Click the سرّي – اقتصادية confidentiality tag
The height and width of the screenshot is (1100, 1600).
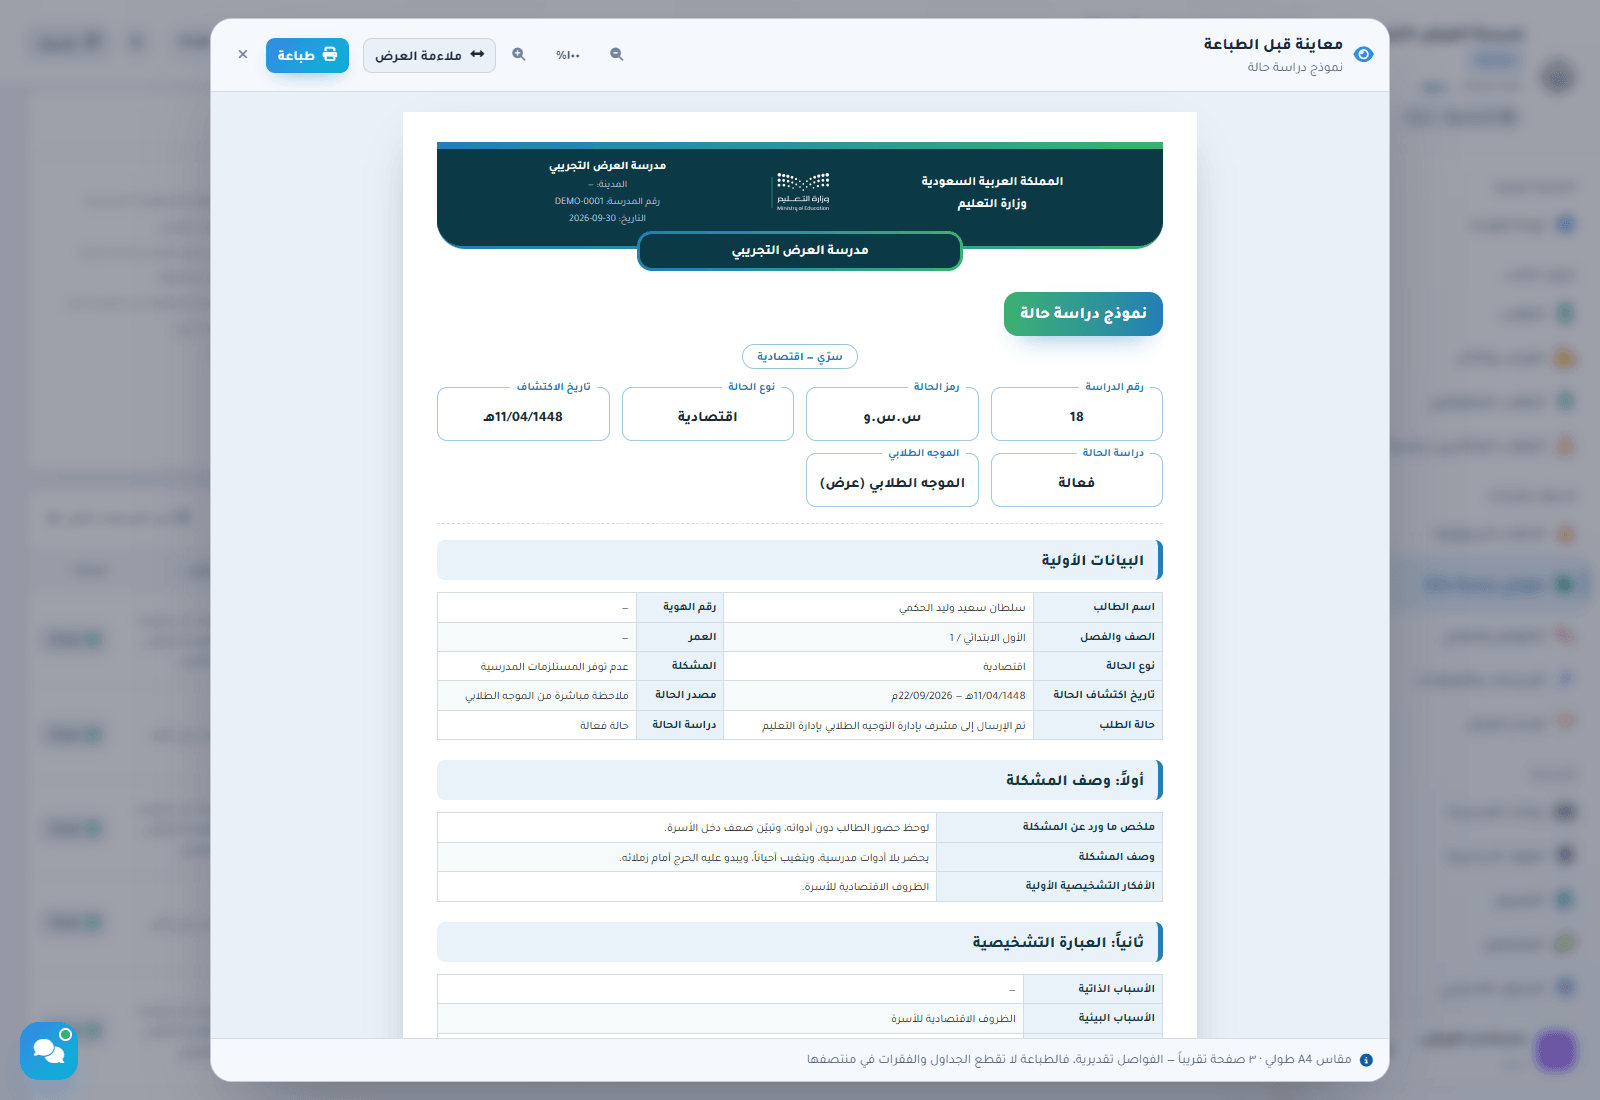(800, 357)
